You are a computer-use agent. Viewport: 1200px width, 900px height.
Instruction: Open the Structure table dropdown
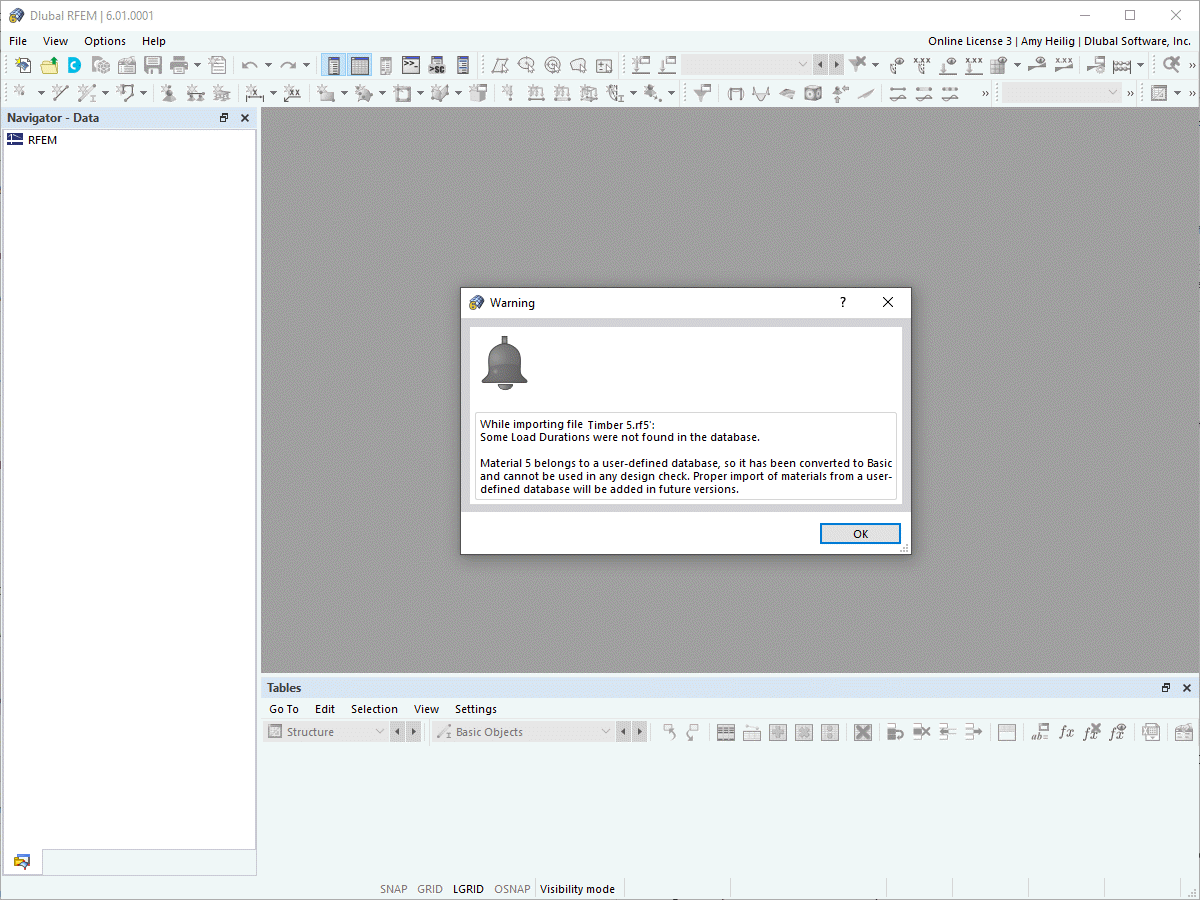379,731
